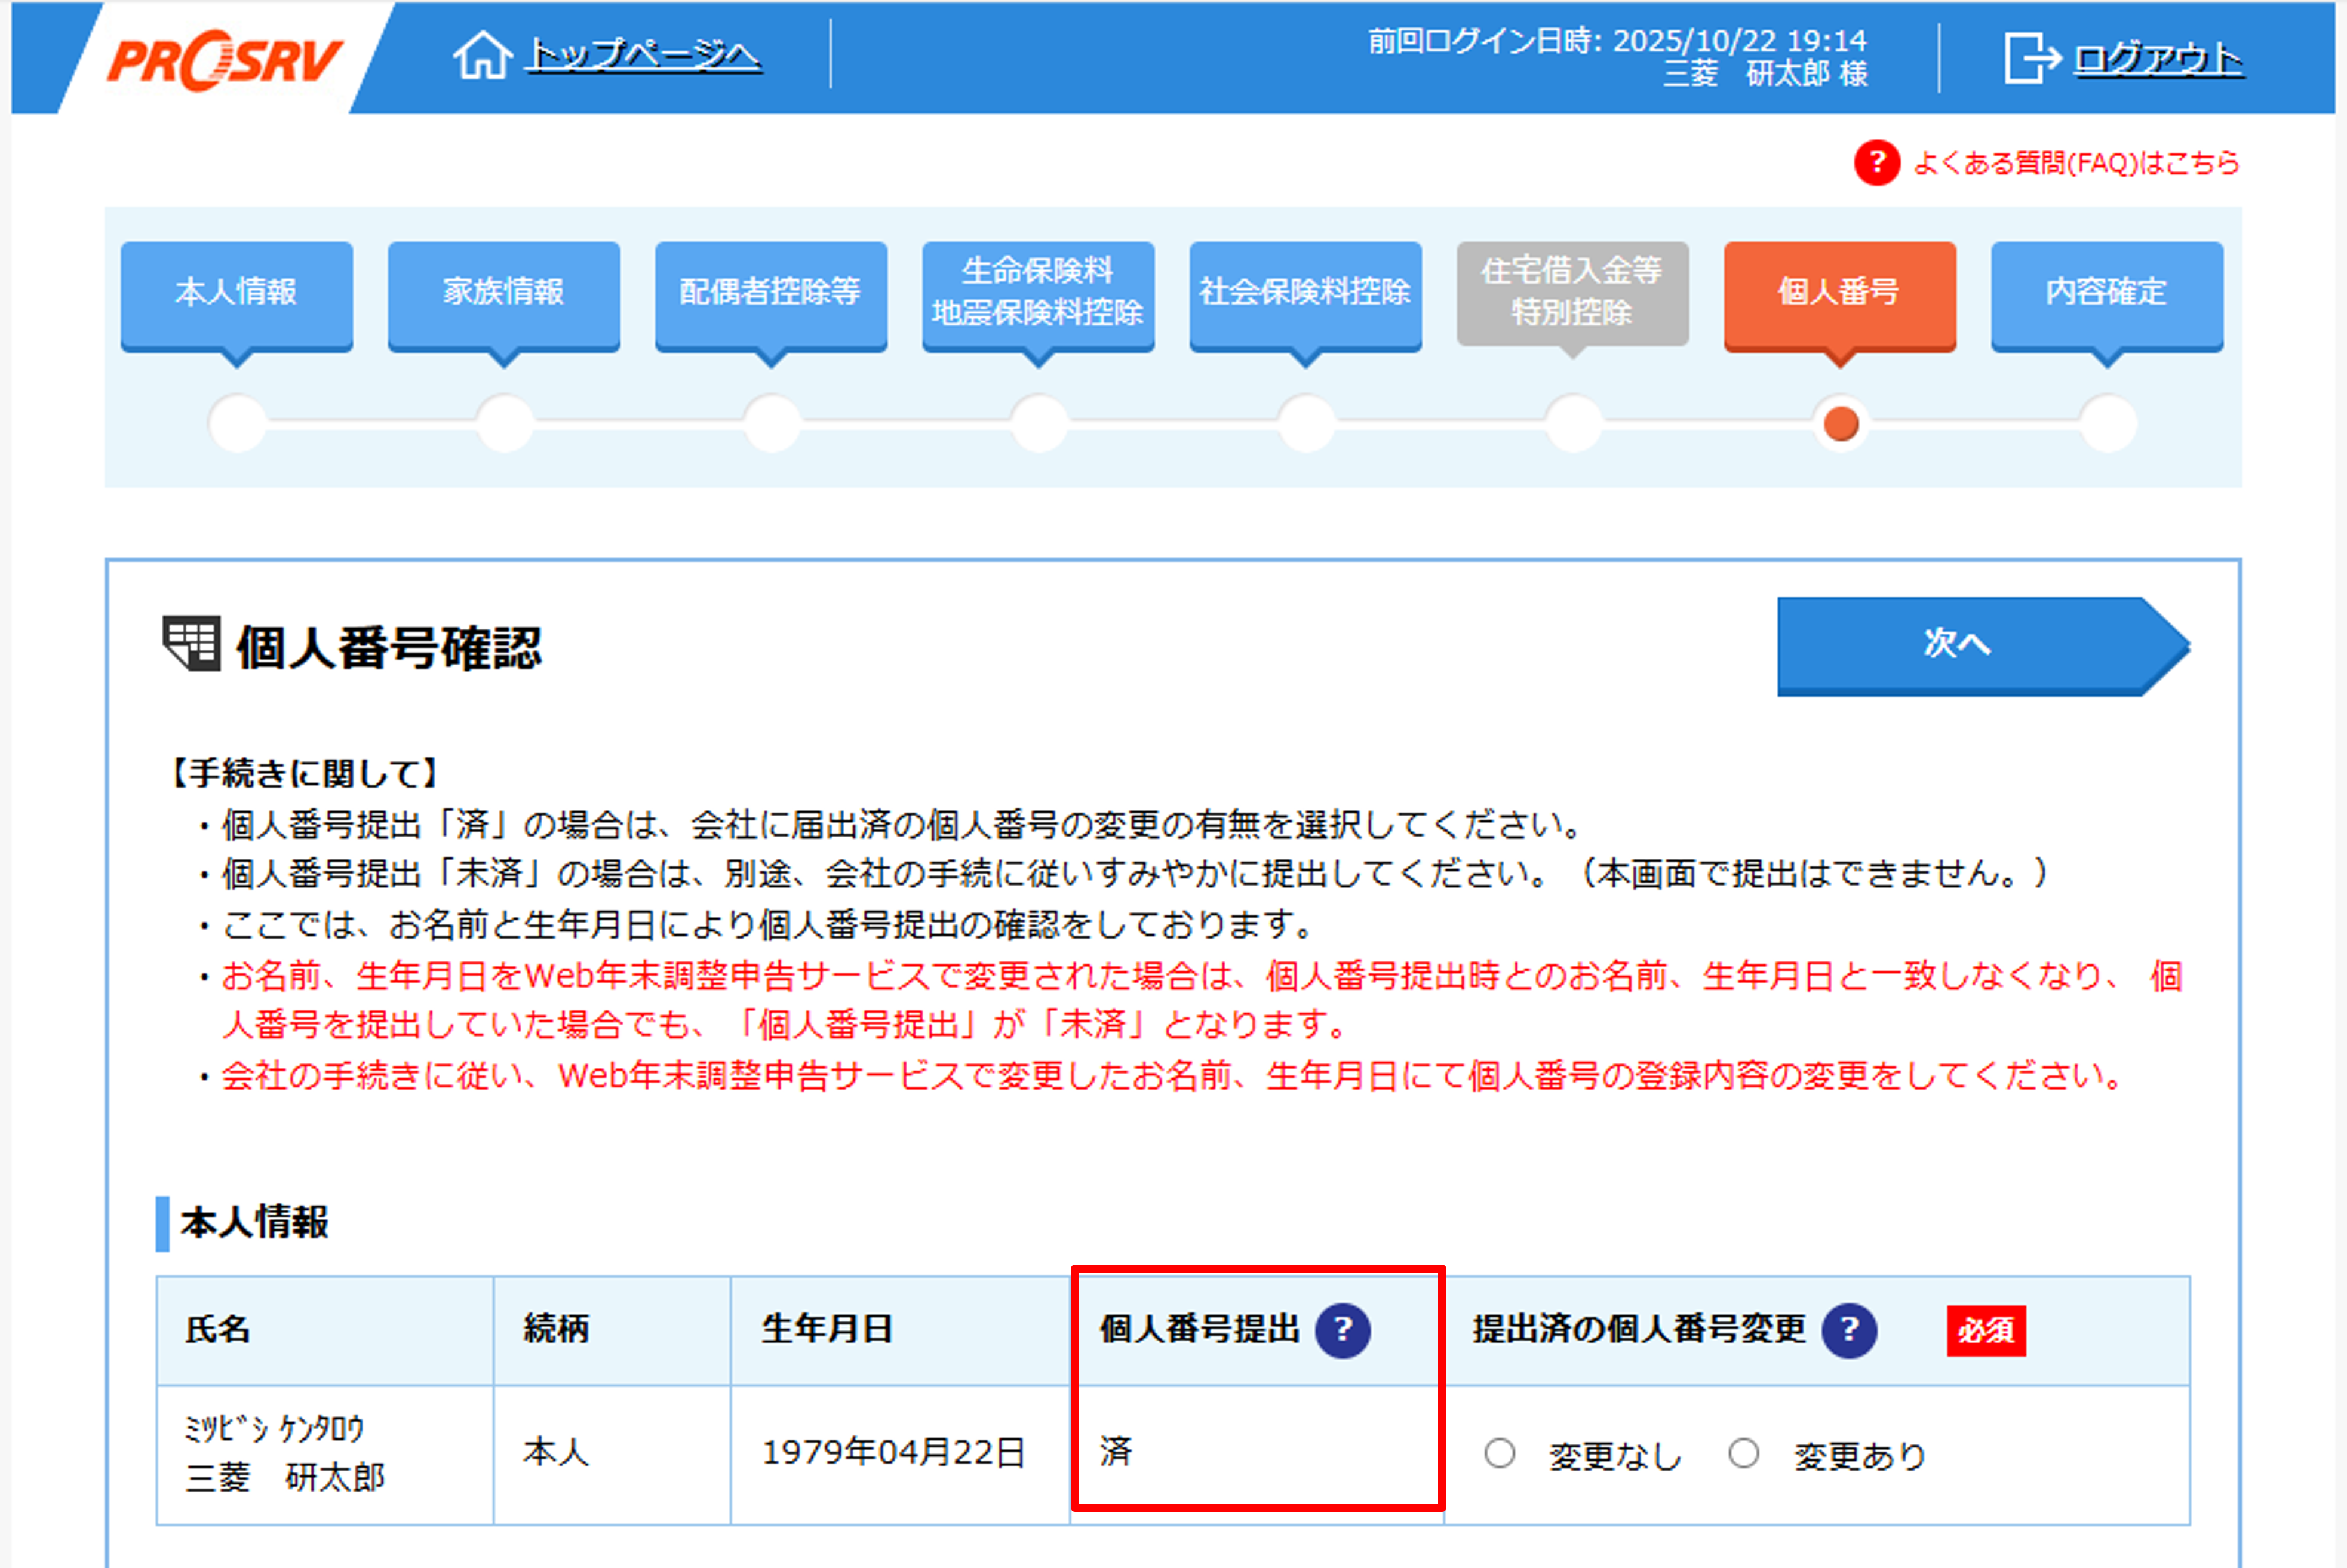Open help icon next to 個人番号提出
2347x1568 pixels.
[x=1342, y=1330]
